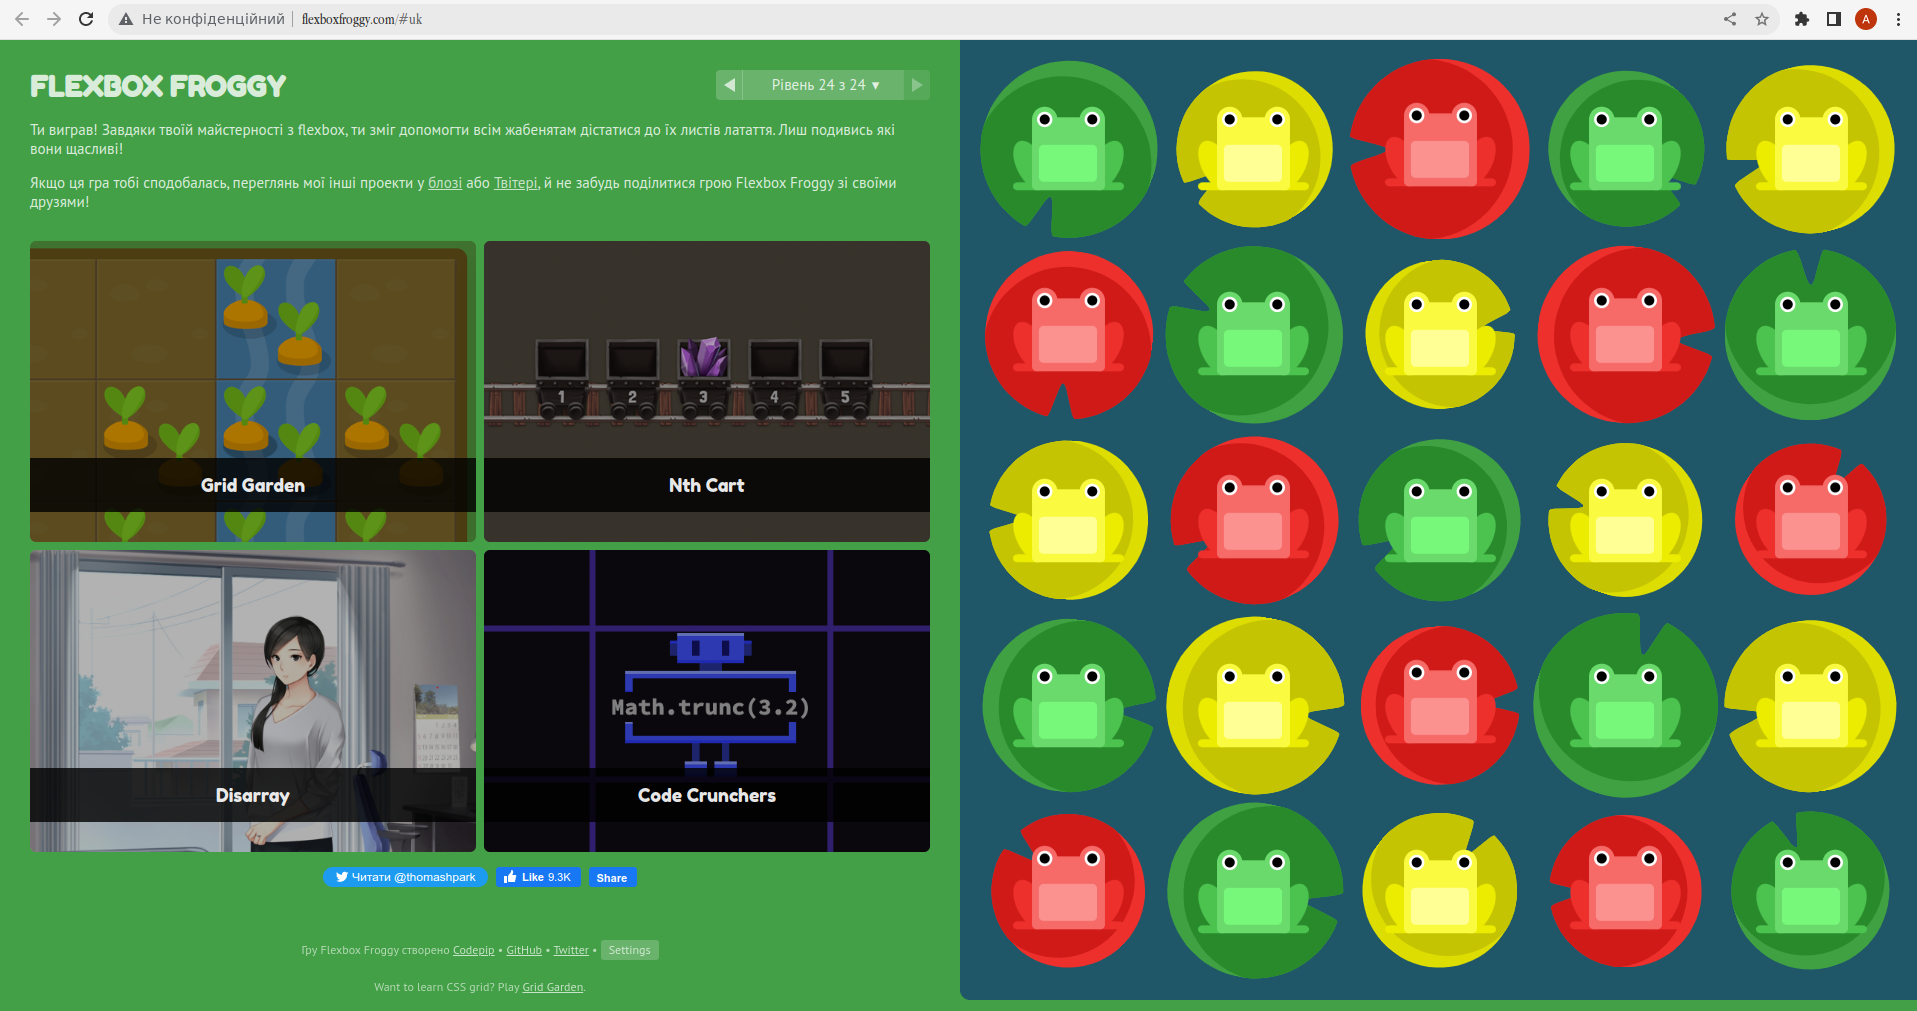Open the Disarray game thumbnail
Image resolution: width=1917 pixels, height=1011 pixels.
pos(253,701)
